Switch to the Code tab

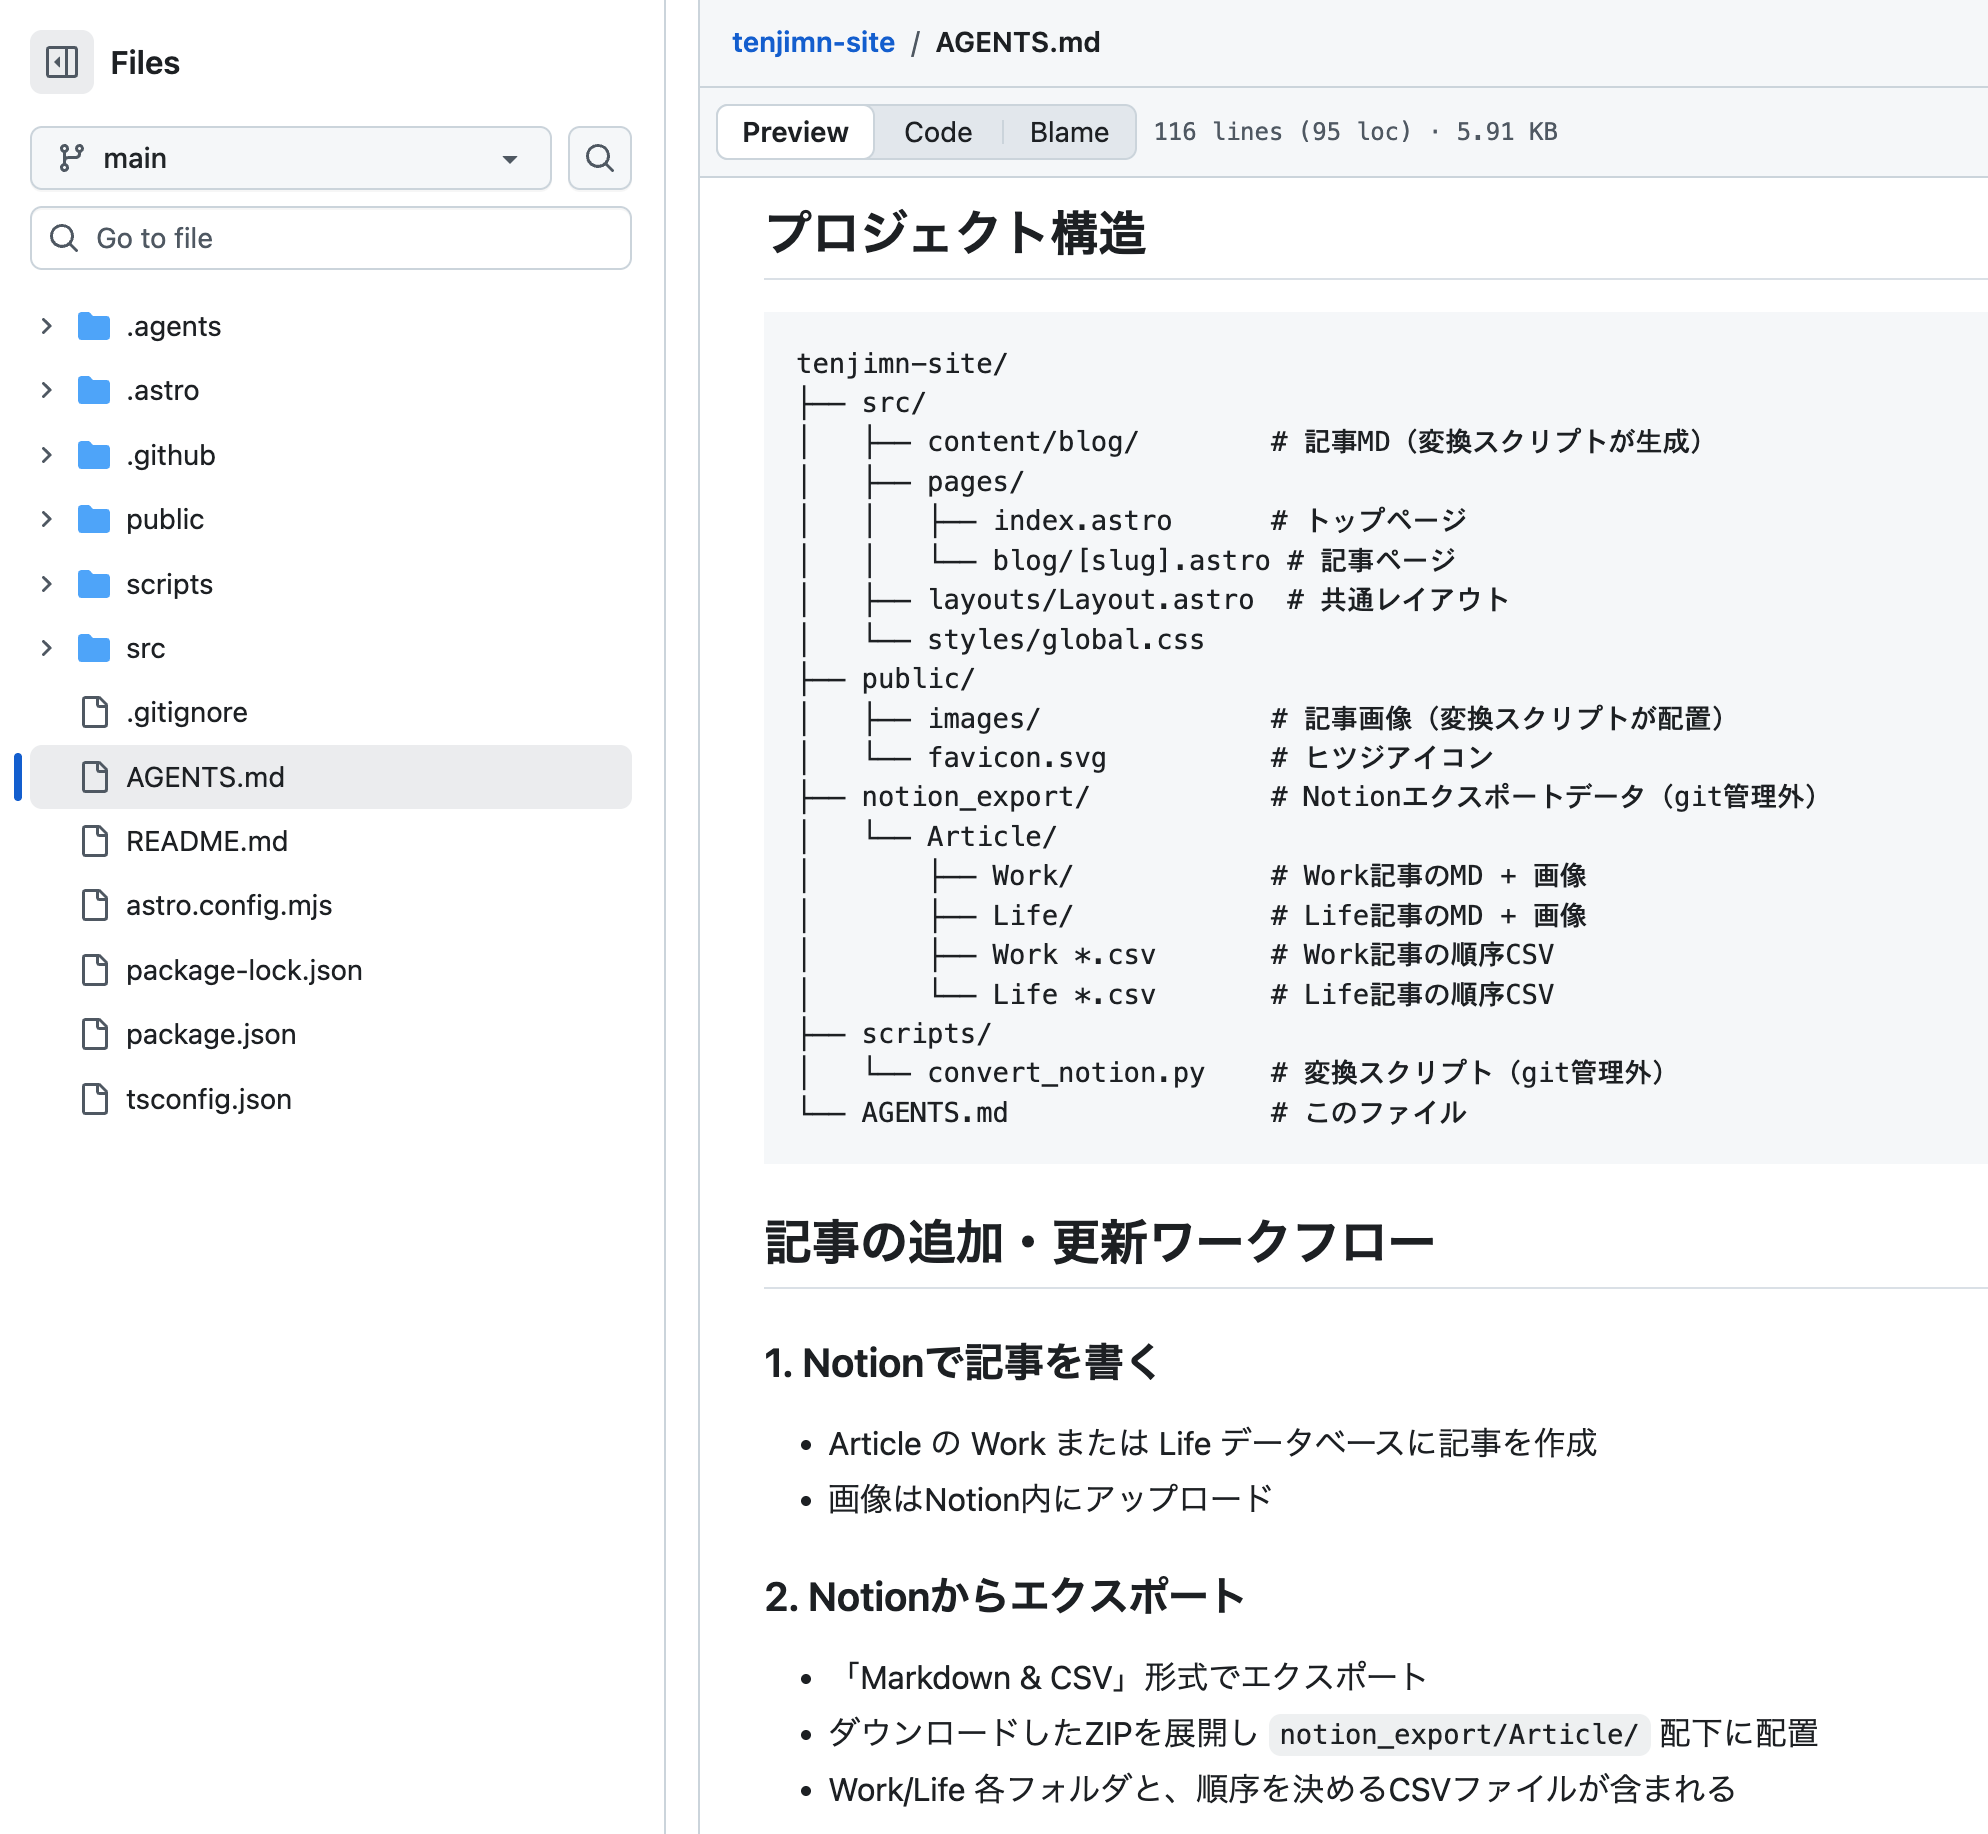click(937, 132)
